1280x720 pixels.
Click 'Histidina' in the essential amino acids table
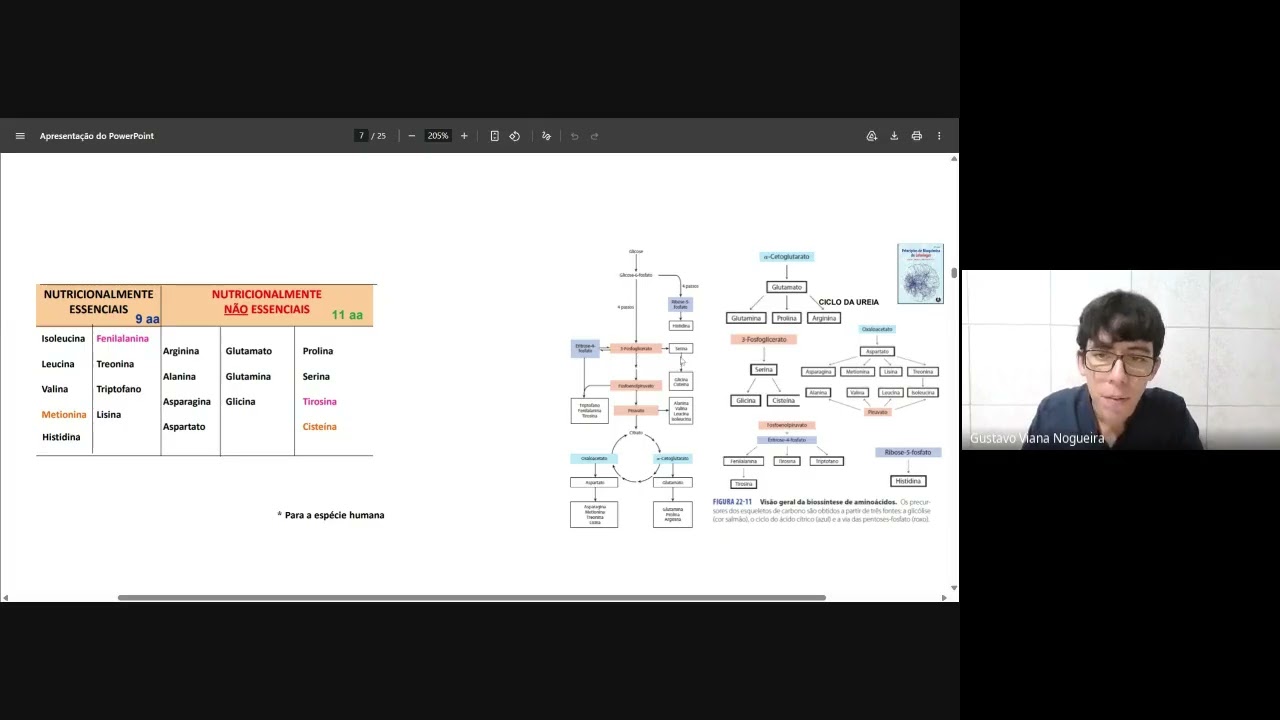pos(61,437)
